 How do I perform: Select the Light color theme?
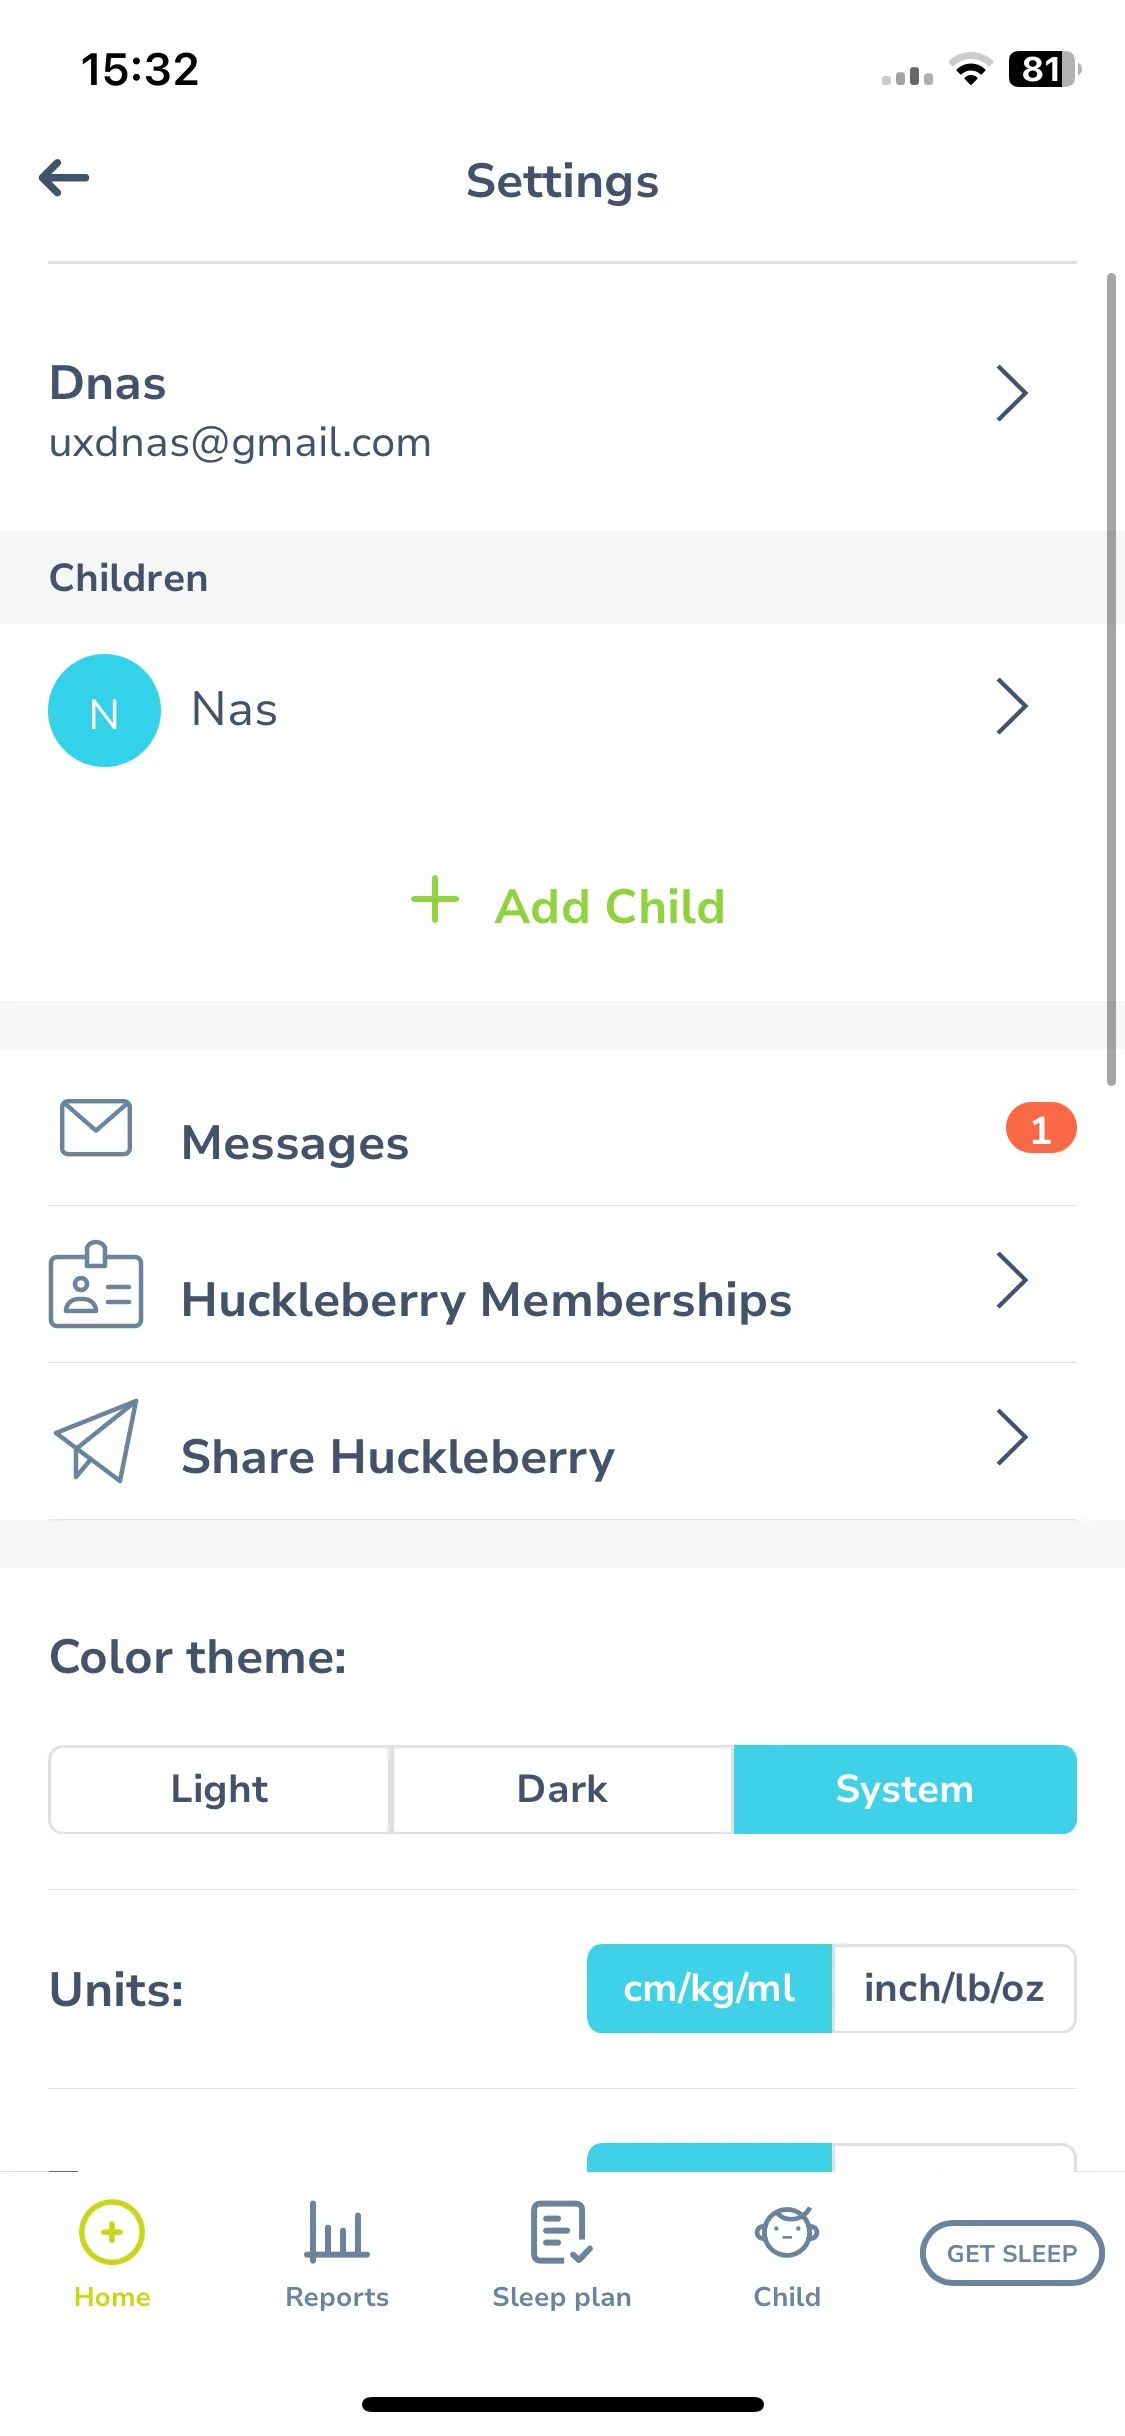(x=219, y=1789)
